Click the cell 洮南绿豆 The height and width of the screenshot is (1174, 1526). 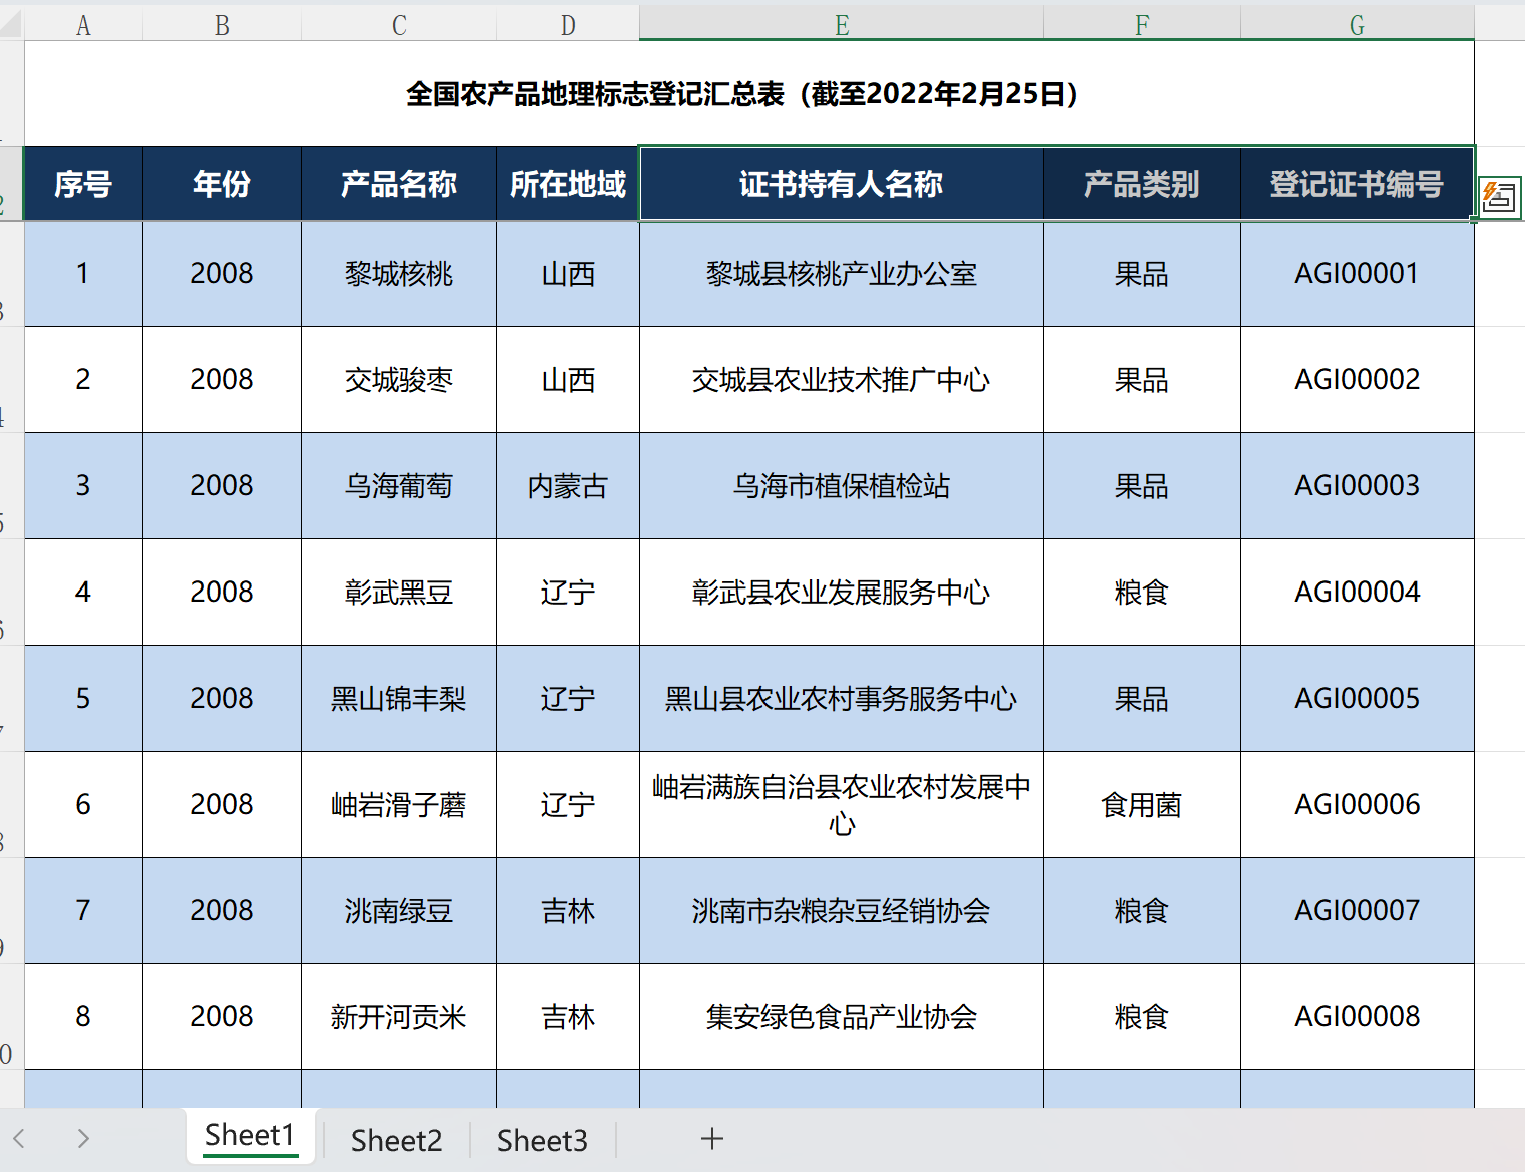(399, 911)
